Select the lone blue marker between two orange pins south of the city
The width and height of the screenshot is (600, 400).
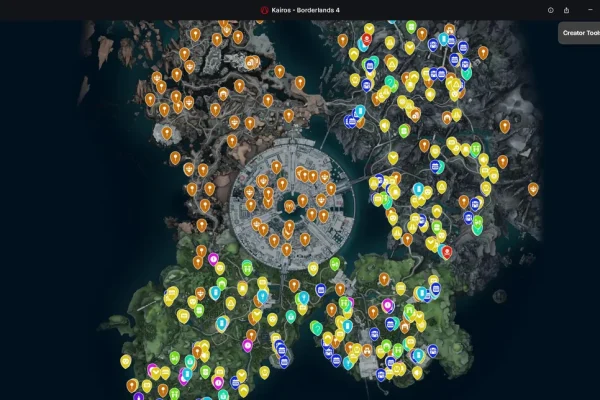[321, 290]
